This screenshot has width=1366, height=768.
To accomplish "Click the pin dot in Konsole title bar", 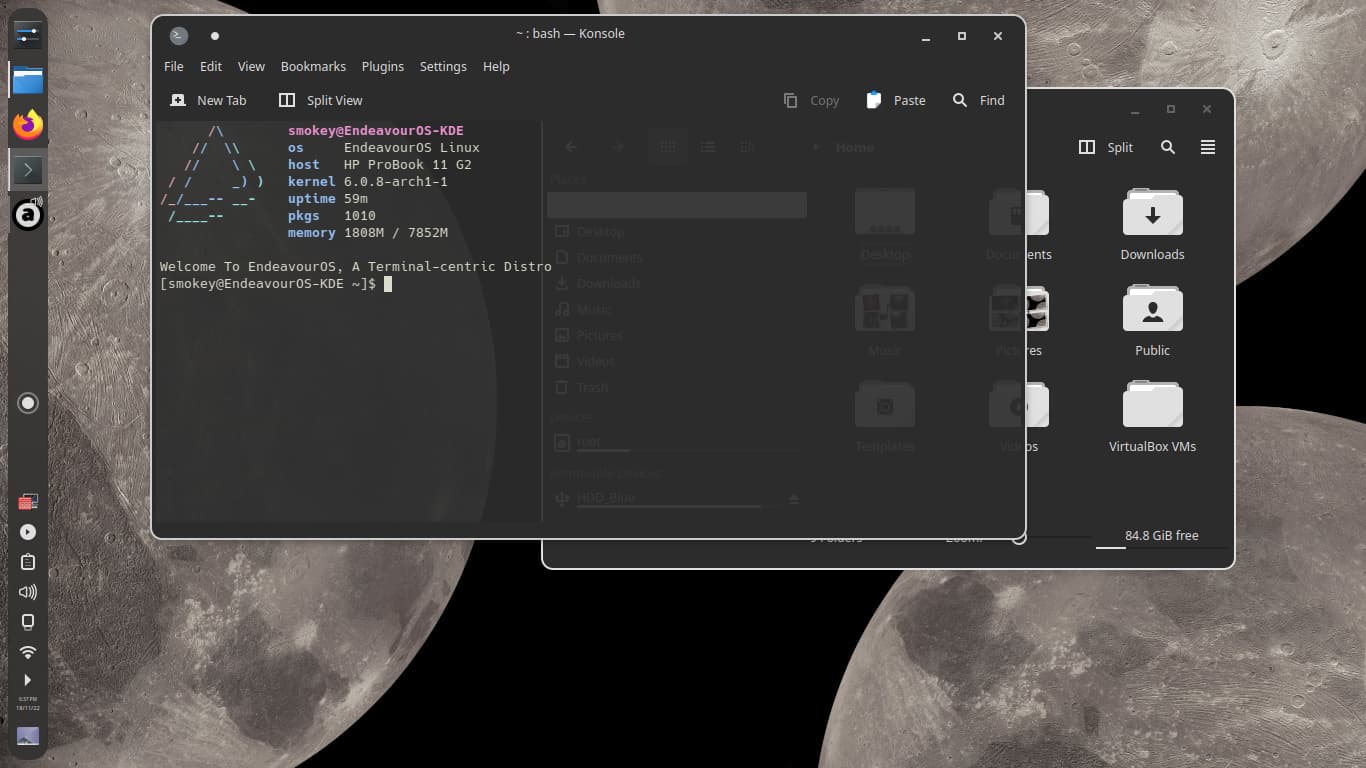I will pos(214,35).
